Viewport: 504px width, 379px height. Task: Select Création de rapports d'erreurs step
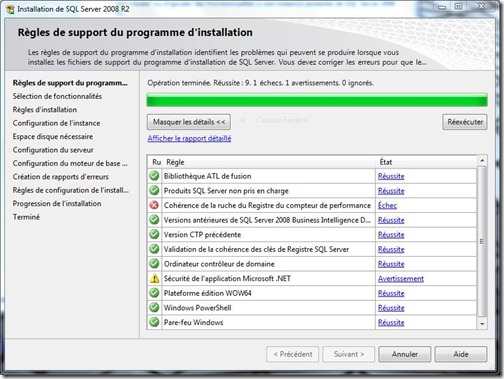click(61, 177)
